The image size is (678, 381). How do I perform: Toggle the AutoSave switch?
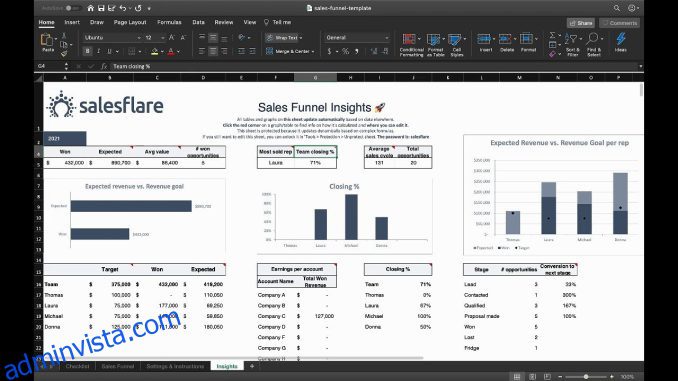click(x=71, y=8)
